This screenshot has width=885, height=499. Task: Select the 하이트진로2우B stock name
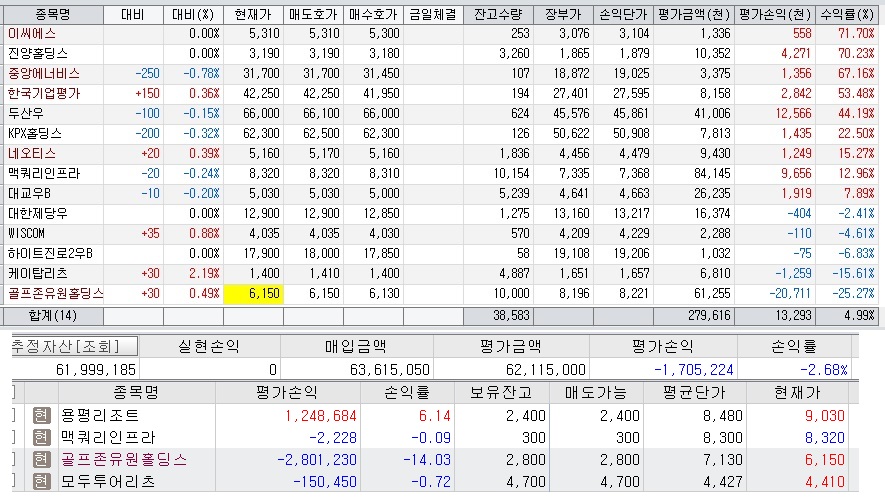pos(50,253)
